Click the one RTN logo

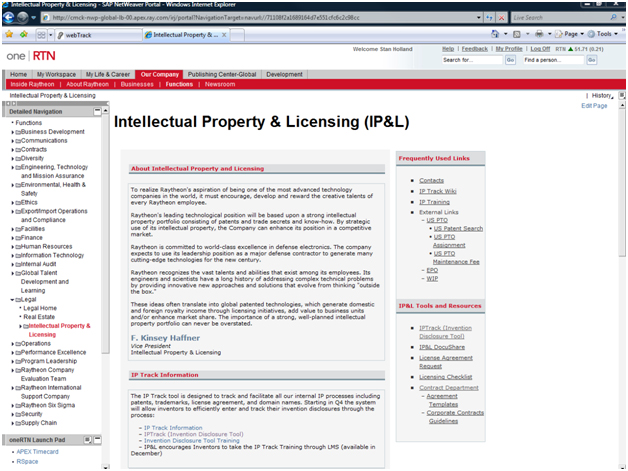pyautogui.click(x=31, y=56)
